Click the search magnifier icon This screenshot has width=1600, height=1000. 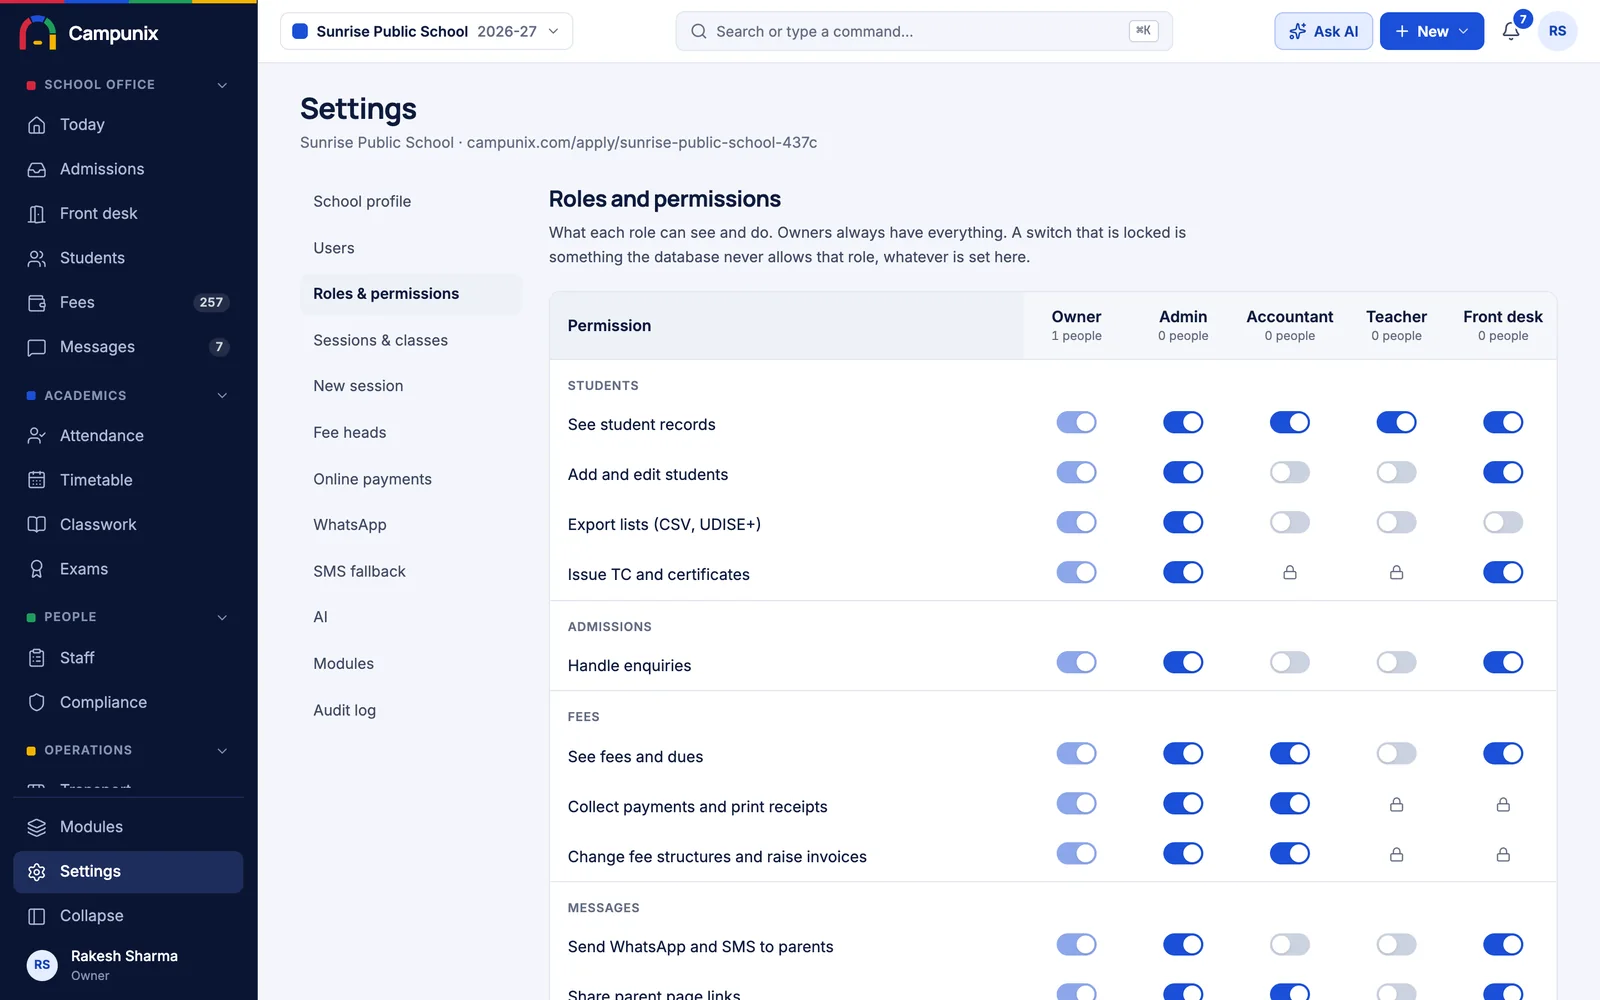pos(699,31)
